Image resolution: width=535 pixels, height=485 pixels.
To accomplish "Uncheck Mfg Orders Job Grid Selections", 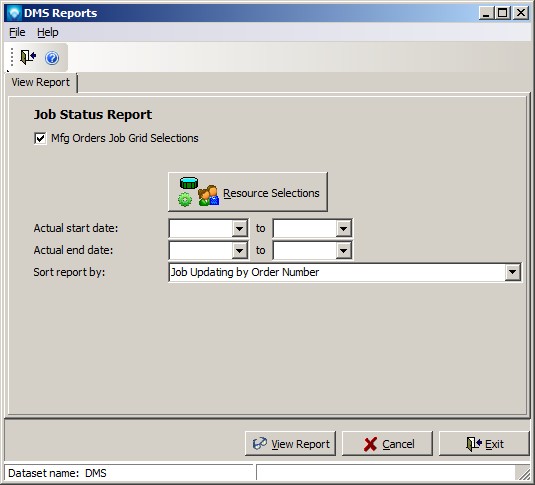I will tap(40, 139).
